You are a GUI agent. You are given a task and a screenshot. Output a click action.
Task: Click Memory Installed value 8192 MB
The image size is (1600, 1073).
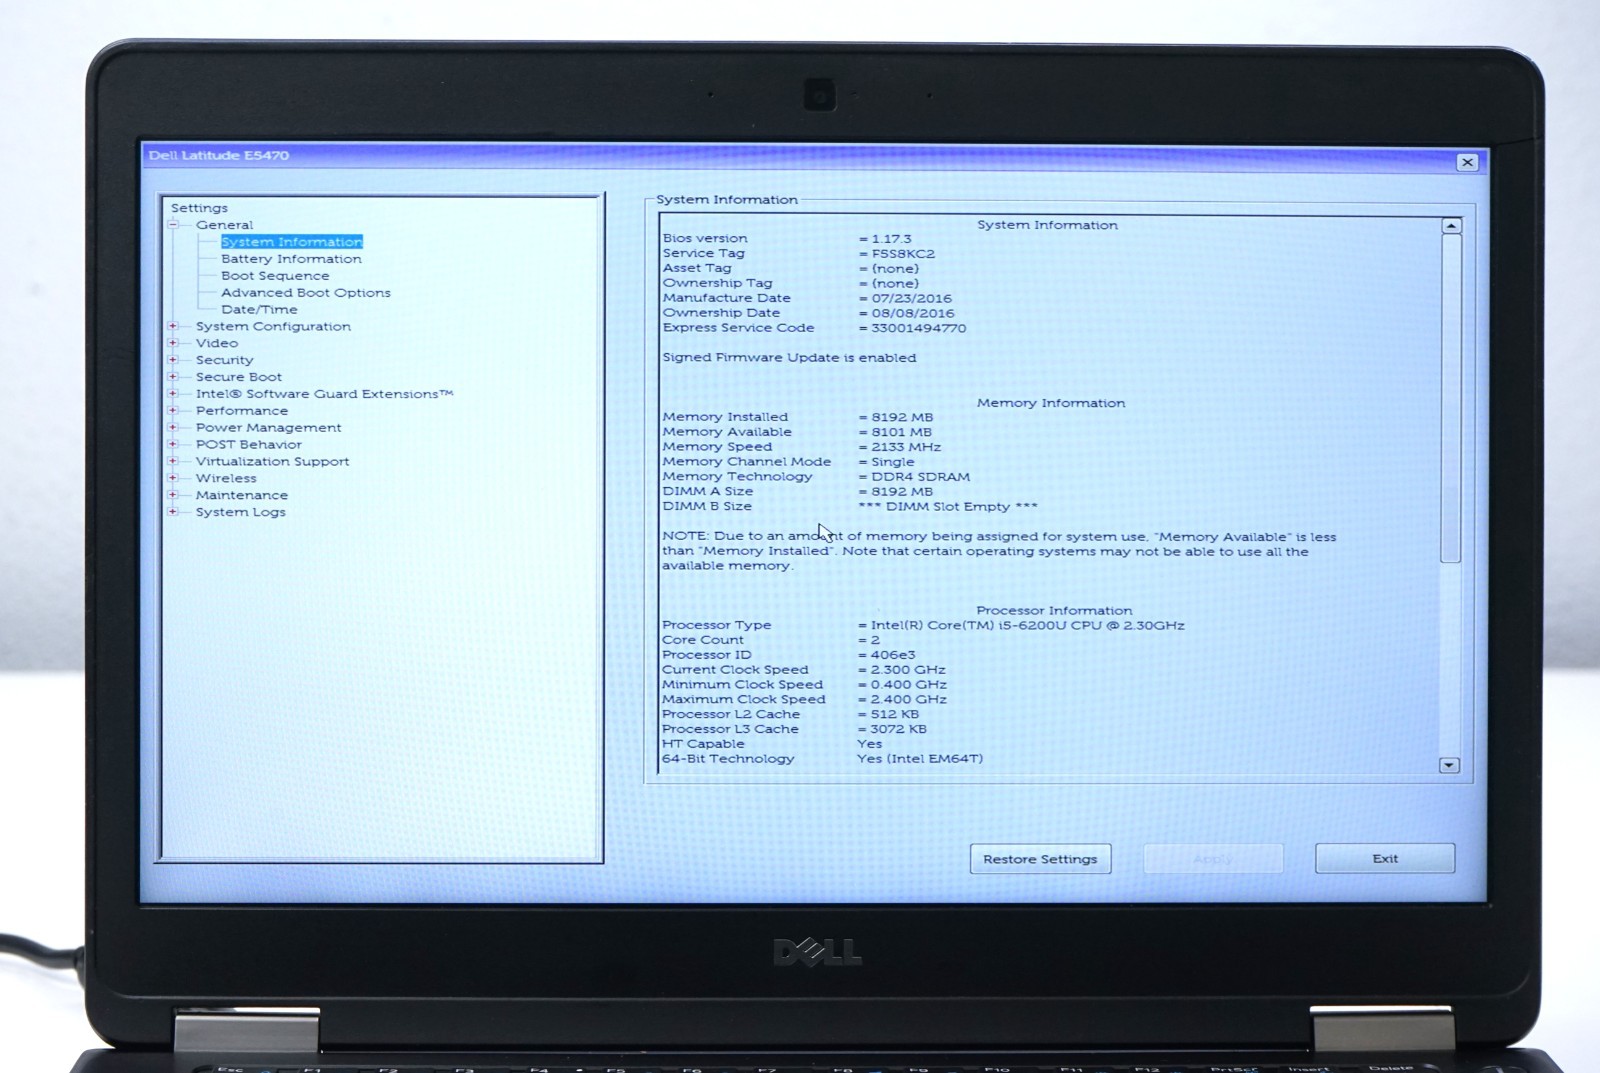901,417
